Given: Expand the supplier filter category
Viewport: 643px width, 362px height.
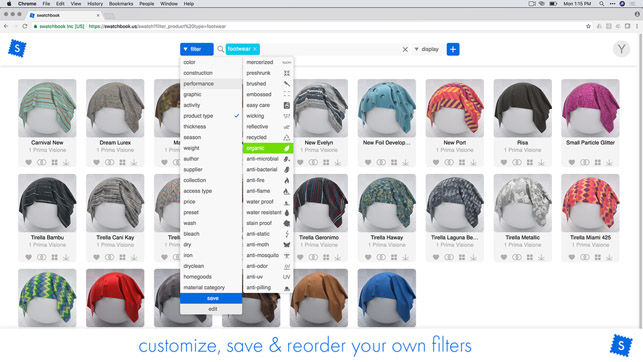Looking at the screenshot, I should tap(211, 169).
